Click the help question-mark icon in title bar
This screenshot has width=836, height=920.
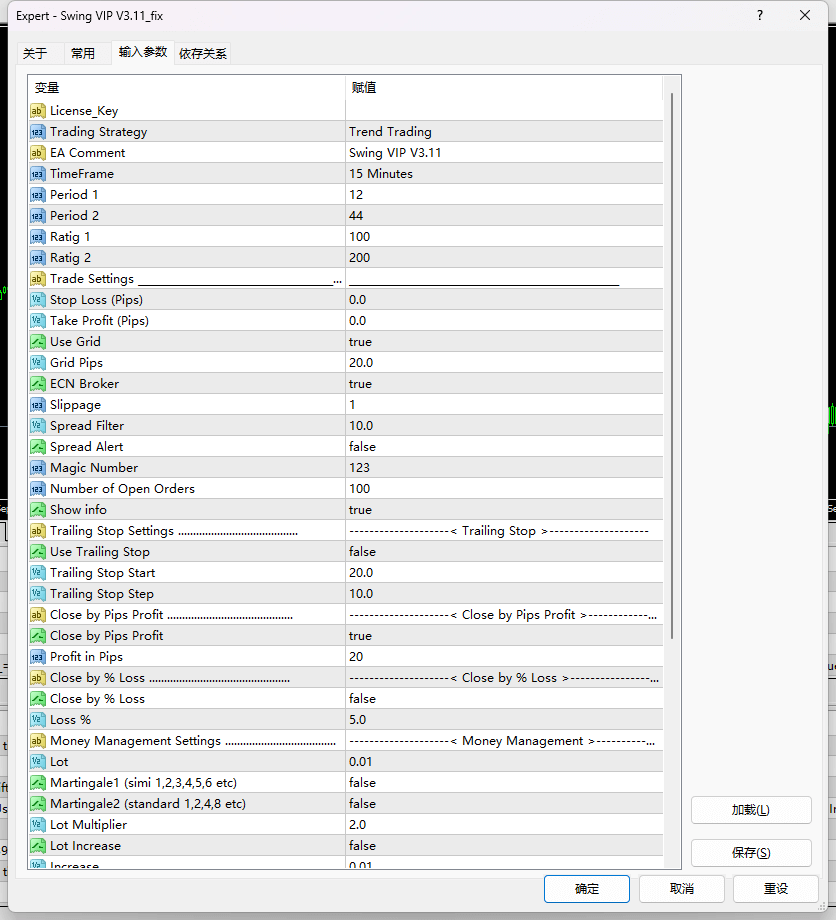point(759,15)
